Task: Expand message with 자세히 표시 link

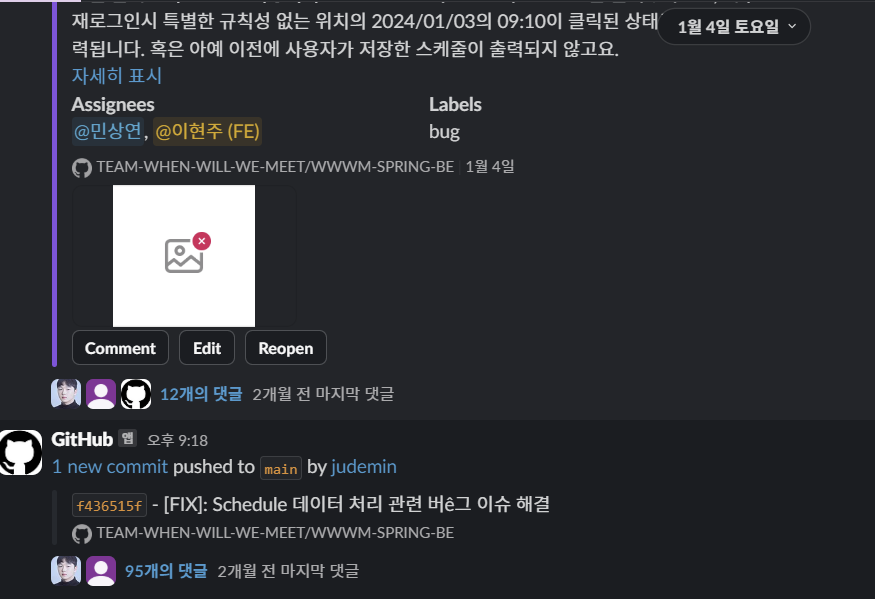Action: pos(117,76)
